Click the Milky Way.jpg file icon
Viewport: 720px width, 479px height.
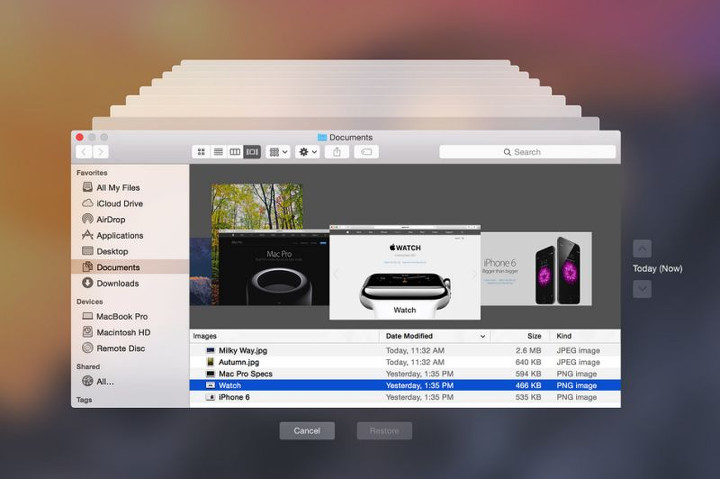[210, 350]
